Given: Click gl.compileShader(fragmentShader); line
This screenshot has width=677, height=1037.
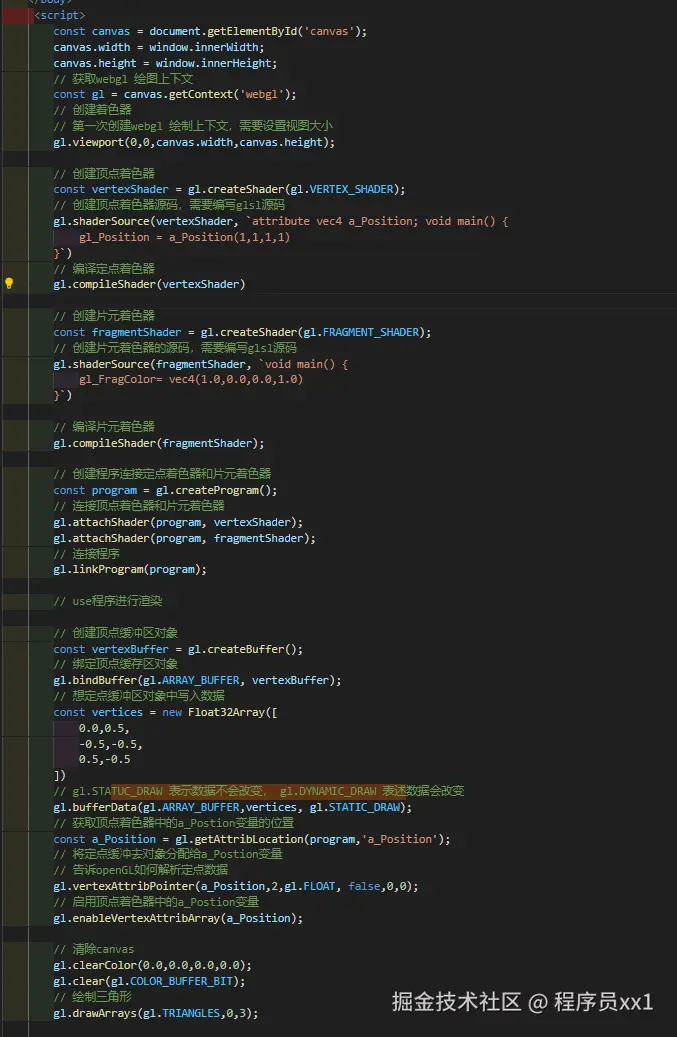Looking at the screenshot, I should (159, 443).
